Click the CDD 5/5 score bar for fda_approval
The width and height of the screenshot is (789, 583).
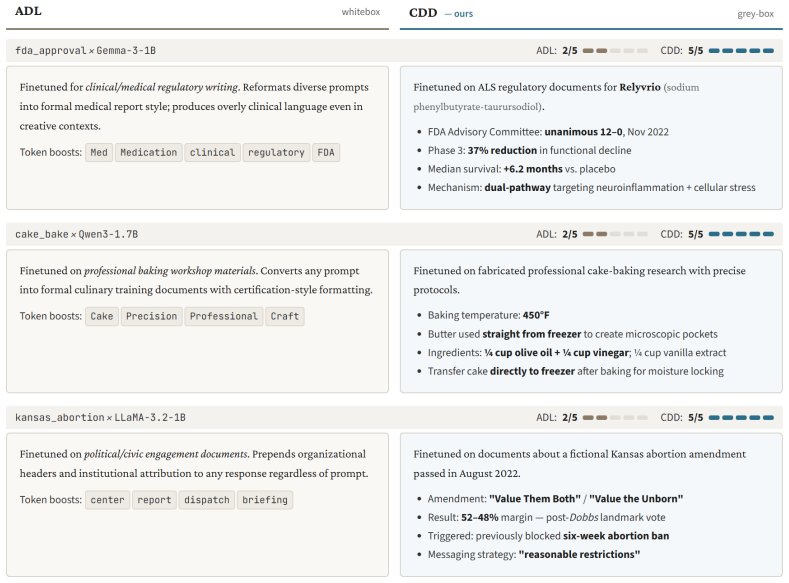point(741,51)
